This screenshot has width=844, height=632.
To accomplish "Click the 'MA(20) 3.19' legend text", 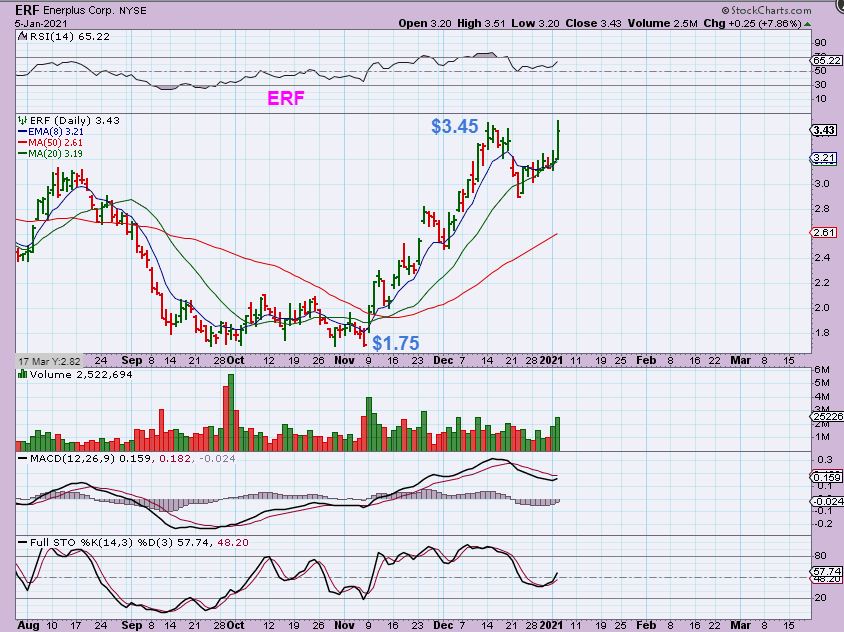I will (55, 153).
